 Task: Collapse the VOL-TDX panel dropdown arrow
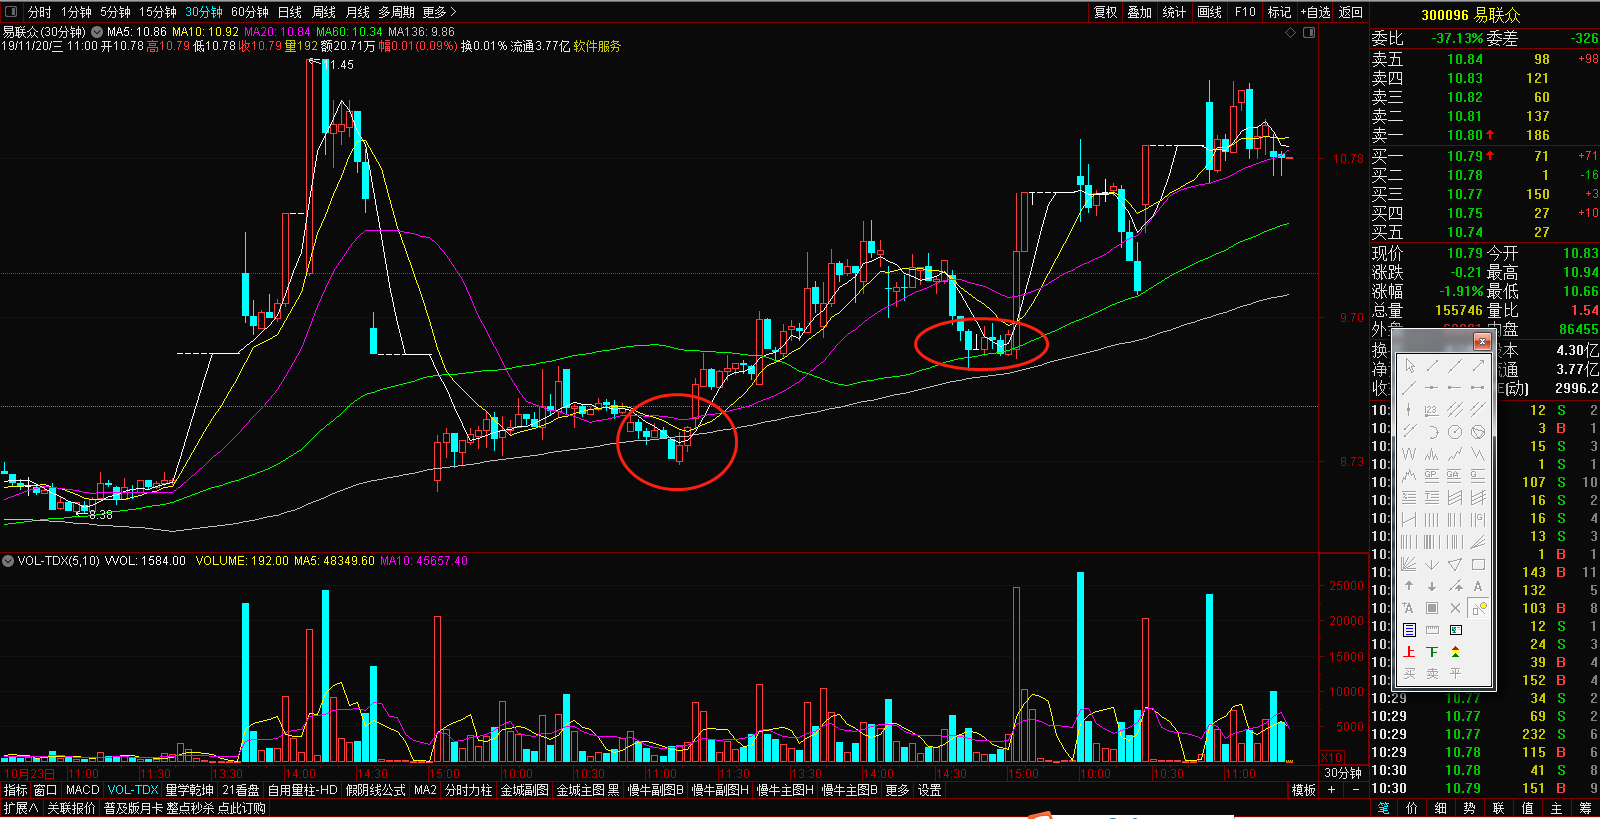pos(8,561)
